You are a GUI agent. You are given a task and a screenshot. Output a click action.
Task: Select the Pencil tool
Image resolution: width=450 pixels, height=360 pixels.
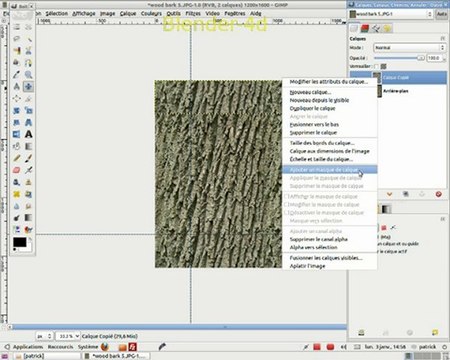coord(17,158)
